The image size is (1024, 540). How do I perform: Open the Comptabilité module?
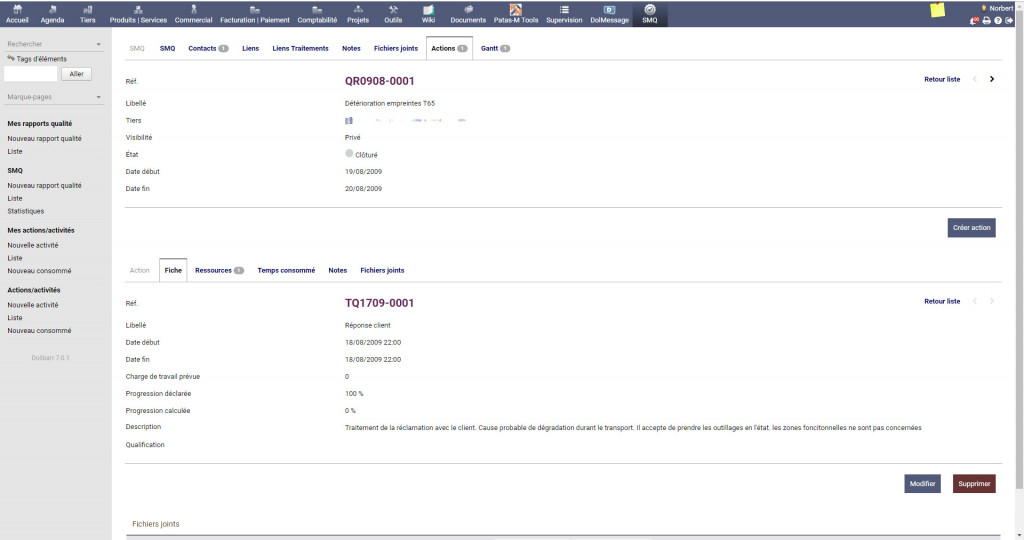pos(317,14)
